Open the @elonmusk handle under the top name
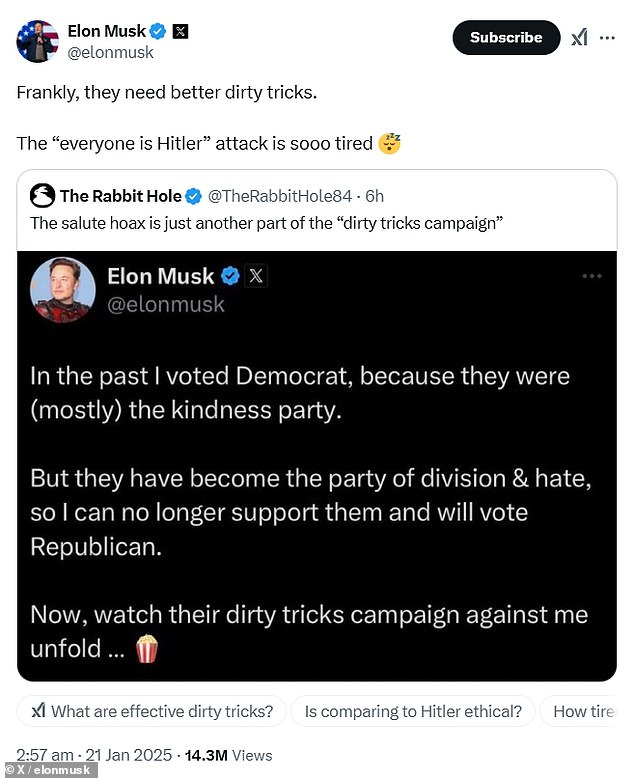Image resolution: width=634 pixels, height=778 pixels. 99,51
